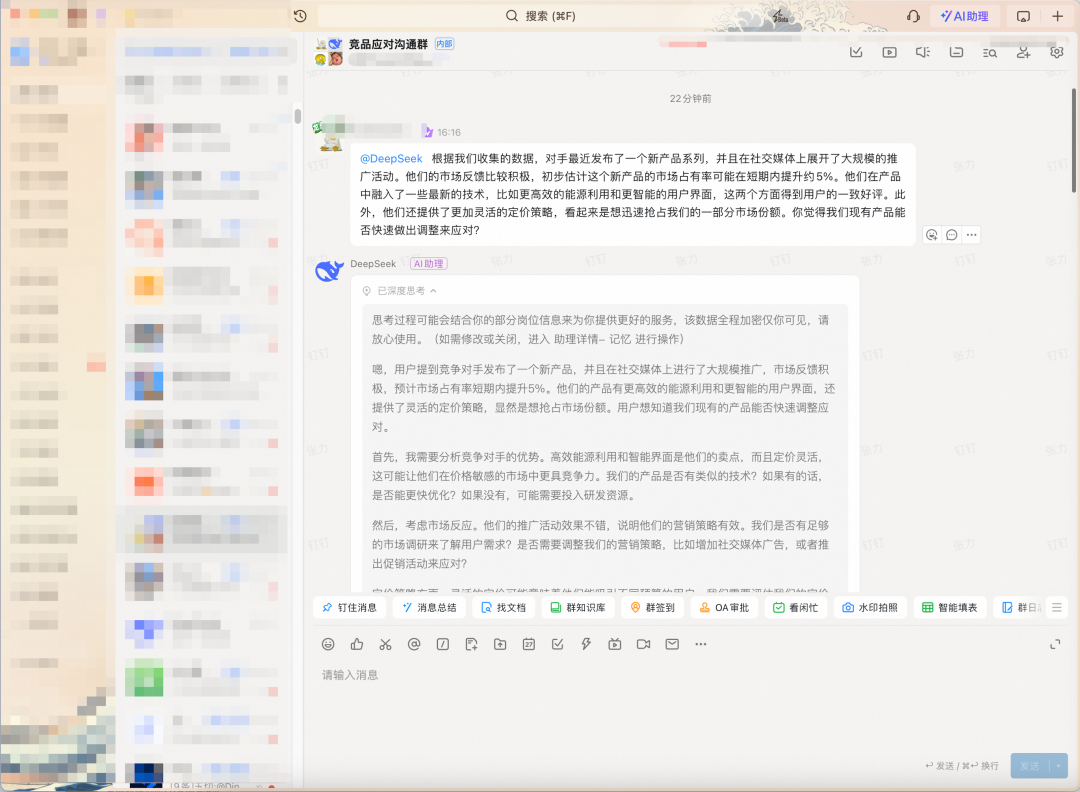This screenshot has height=792, width=1080.
Task: Collapse the 已深度思考 thinking section
Action: [433, 291]
